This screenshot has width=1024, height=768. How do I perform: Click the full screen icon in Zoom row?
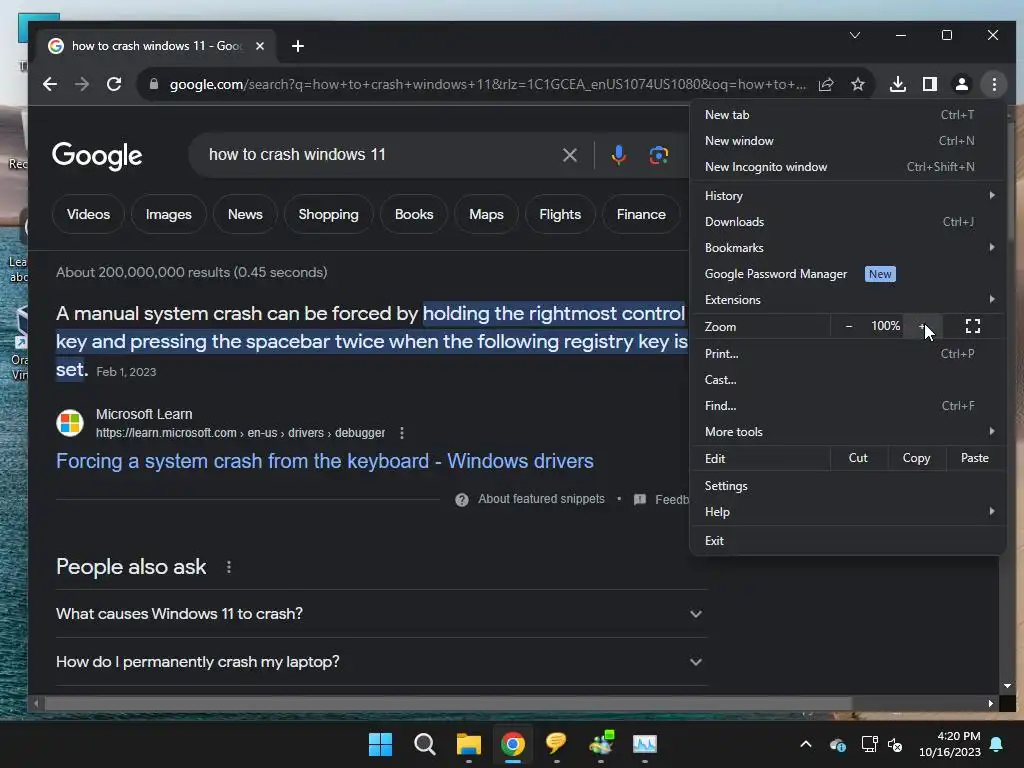(x=972, y=326)
